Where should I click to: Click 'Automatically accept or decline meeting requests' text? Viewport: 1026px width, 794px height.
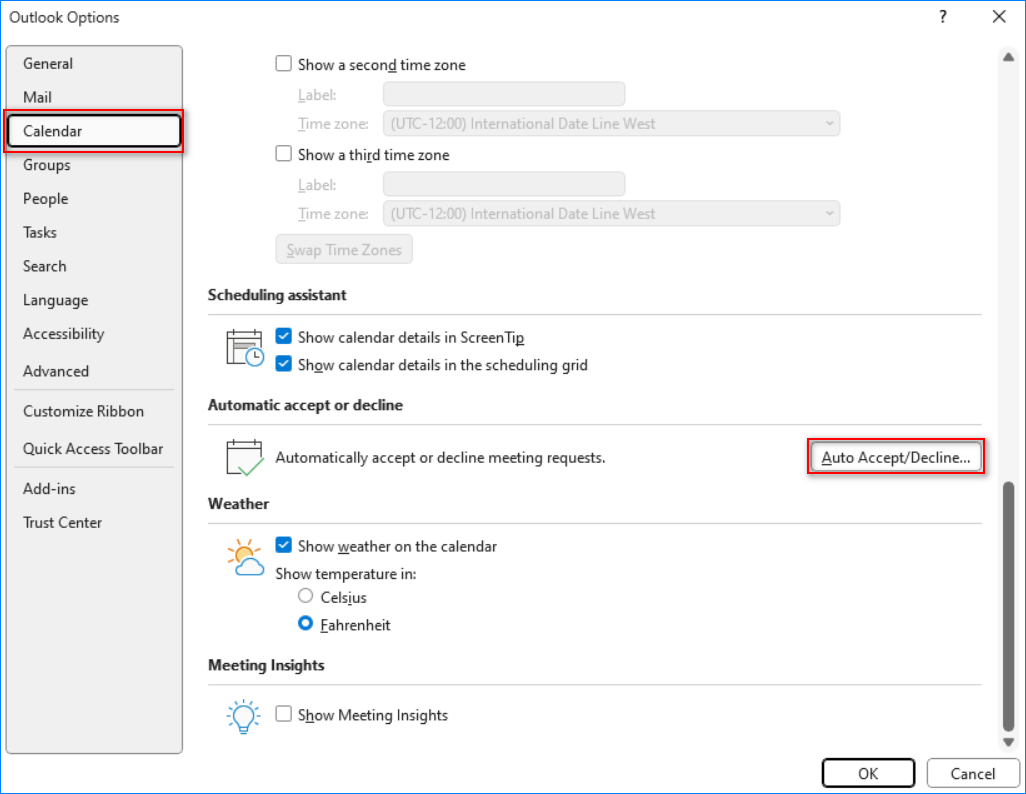click(440, 458)
